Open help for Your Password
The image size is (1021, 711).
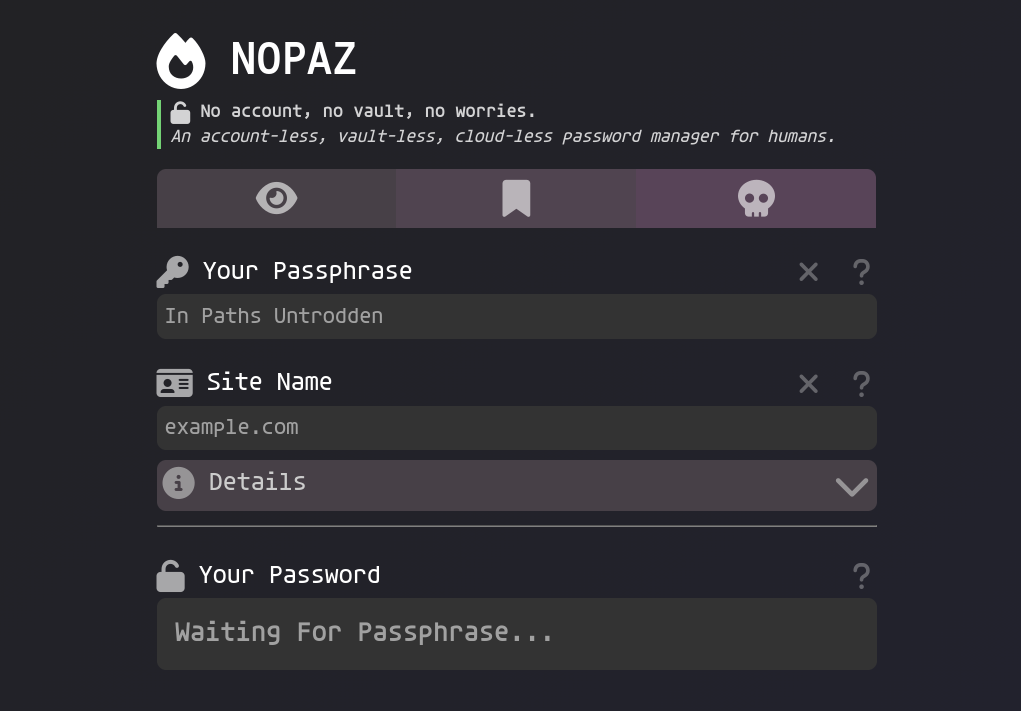pos(861,575)
